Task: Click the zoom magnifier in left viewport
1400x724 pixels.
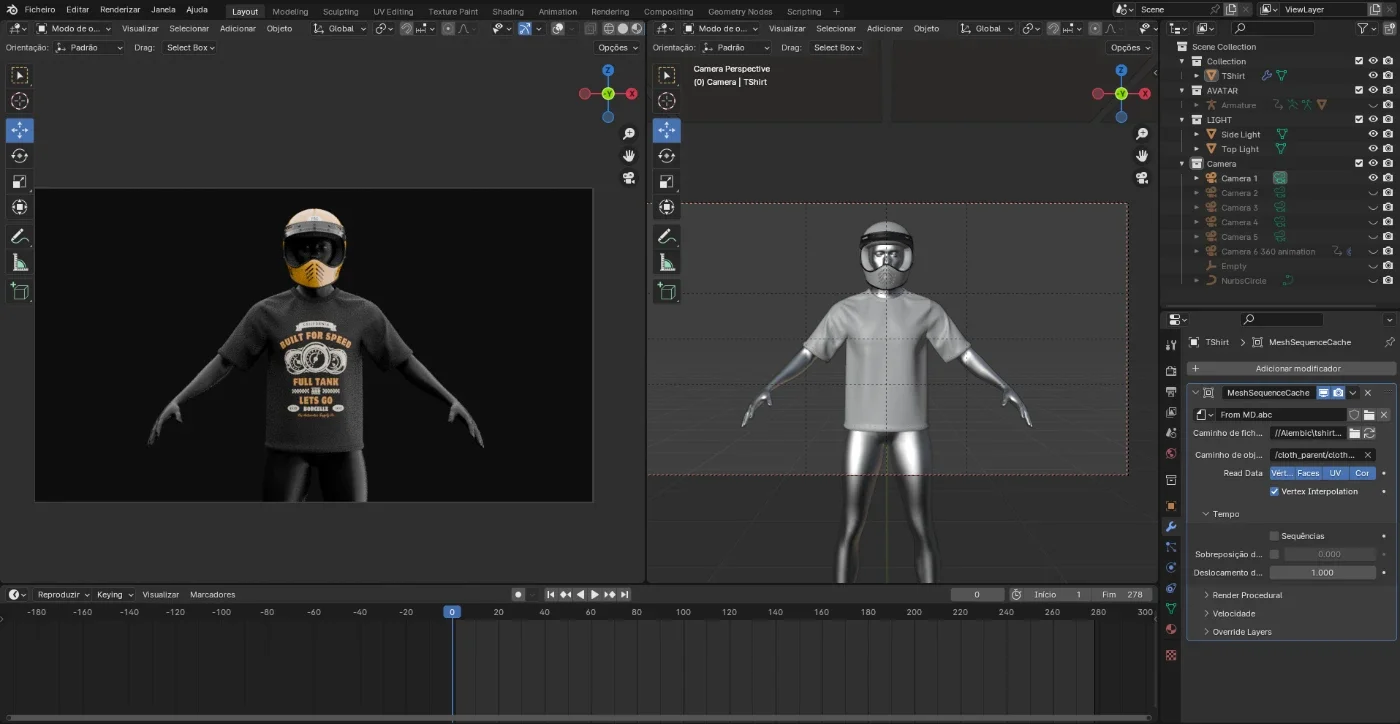Action: click(x=629, y=134)
